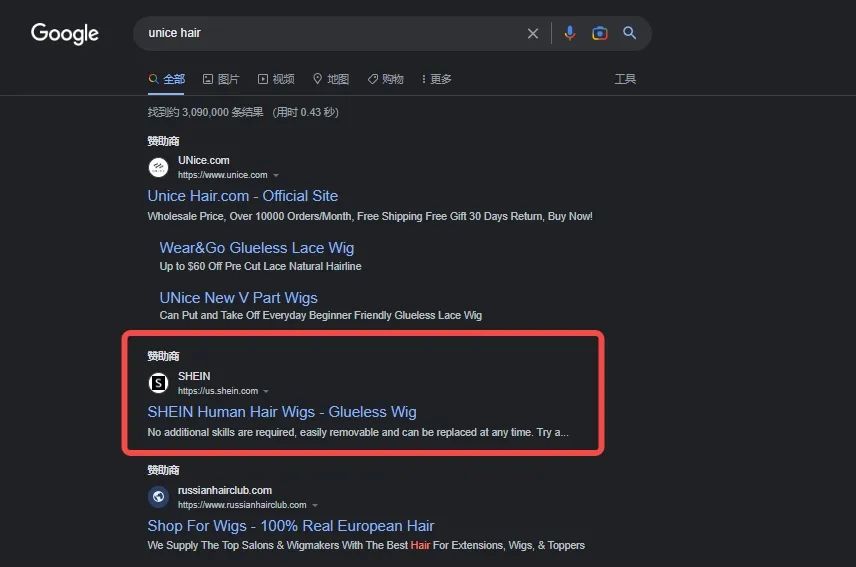Open the 工具 tools button

pos(625,79)
